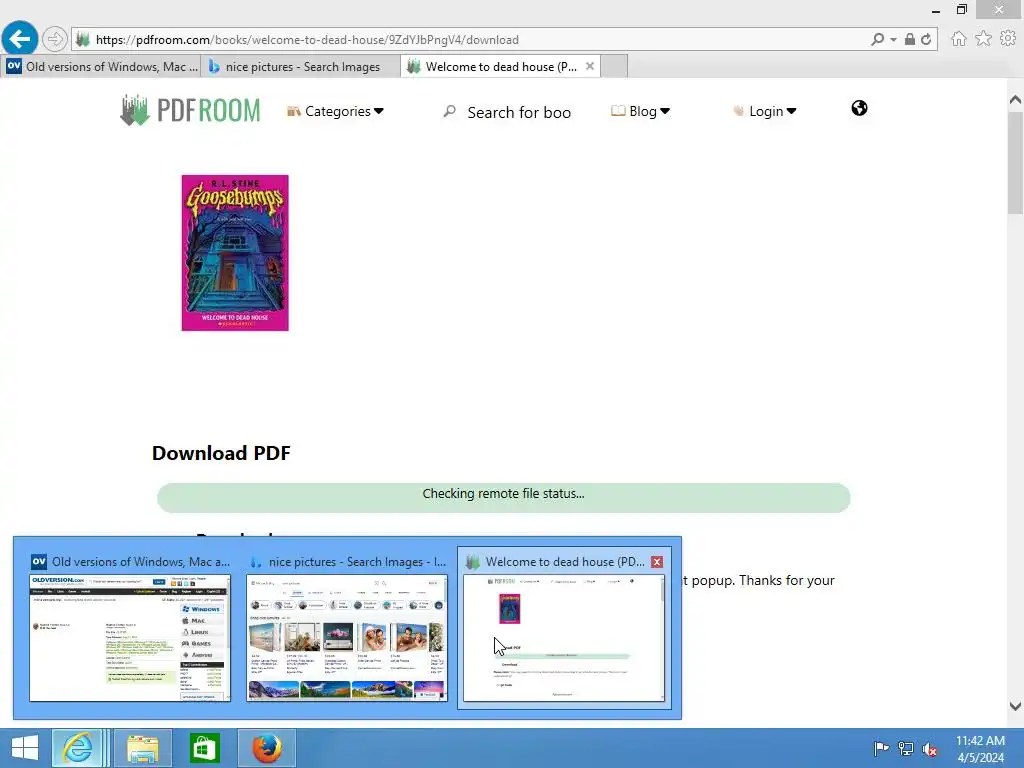Select the Welcome to dead house tab

pos(500,67)
